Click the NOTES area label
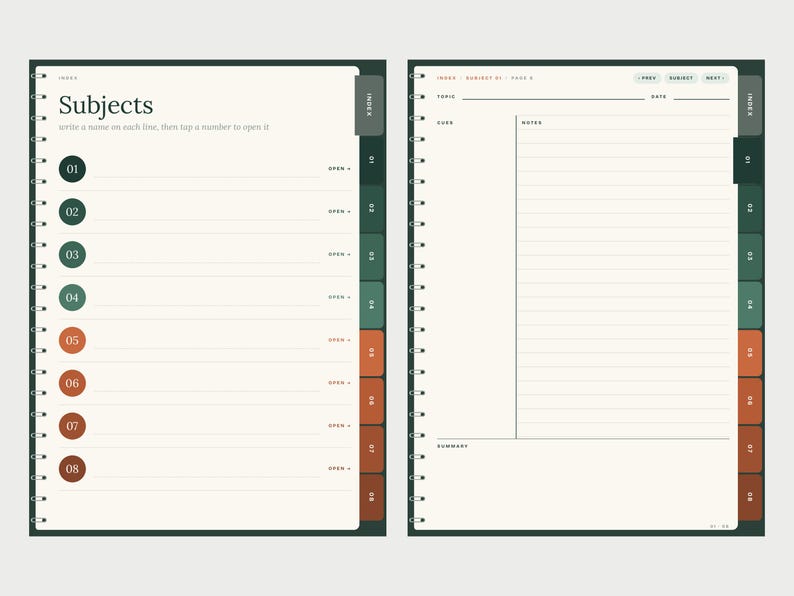Screen dimensions: 794x596 coord(532,123)
